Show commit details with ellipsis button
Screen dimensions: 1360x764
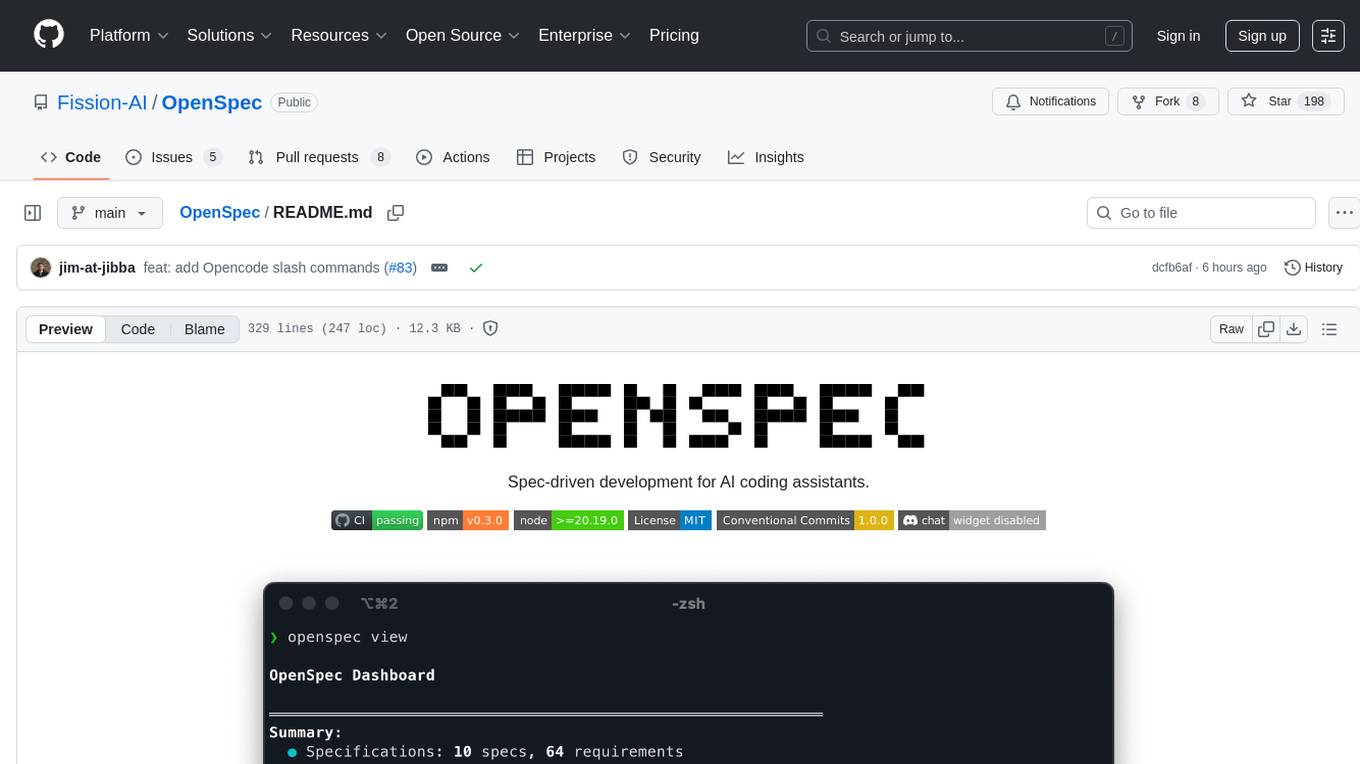pyautogui.click(x=439, y=268)
